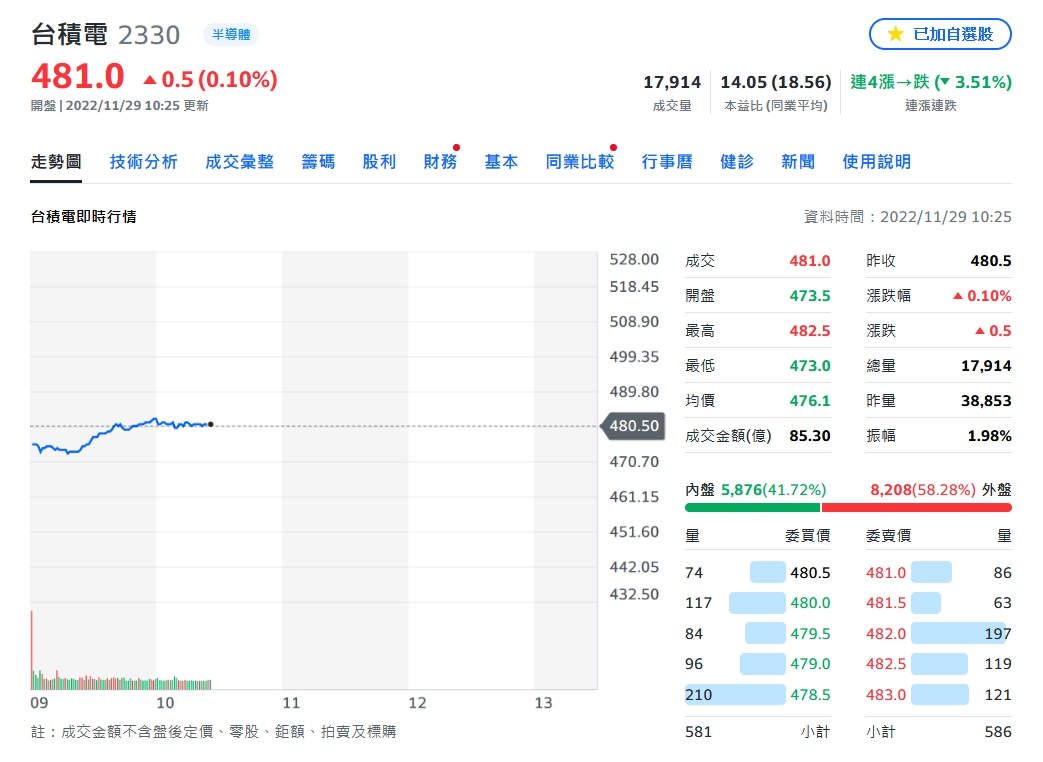Switch to the 同業比較 tab

pos(579,162)
